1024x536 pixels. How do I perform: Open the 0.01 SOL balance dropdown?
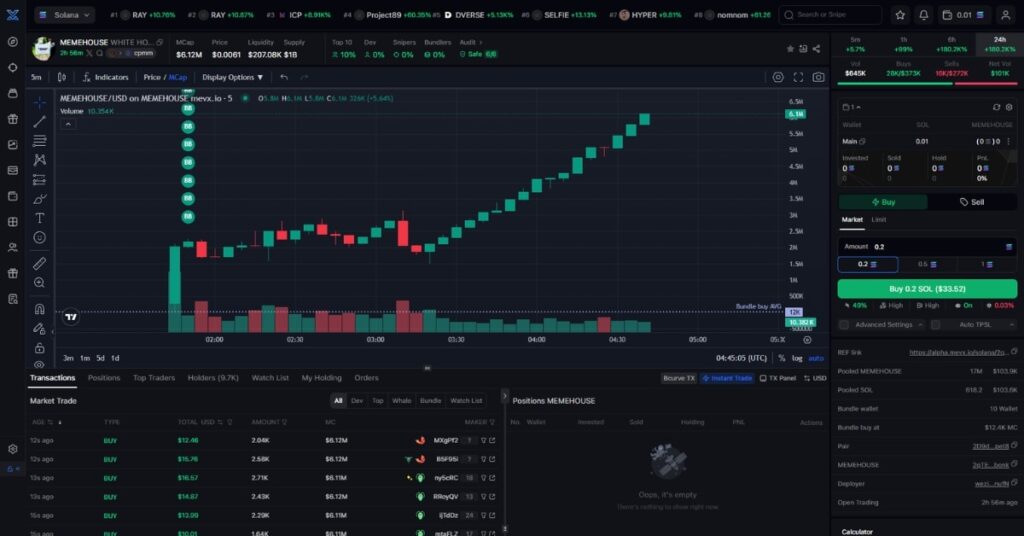[964, 14]
